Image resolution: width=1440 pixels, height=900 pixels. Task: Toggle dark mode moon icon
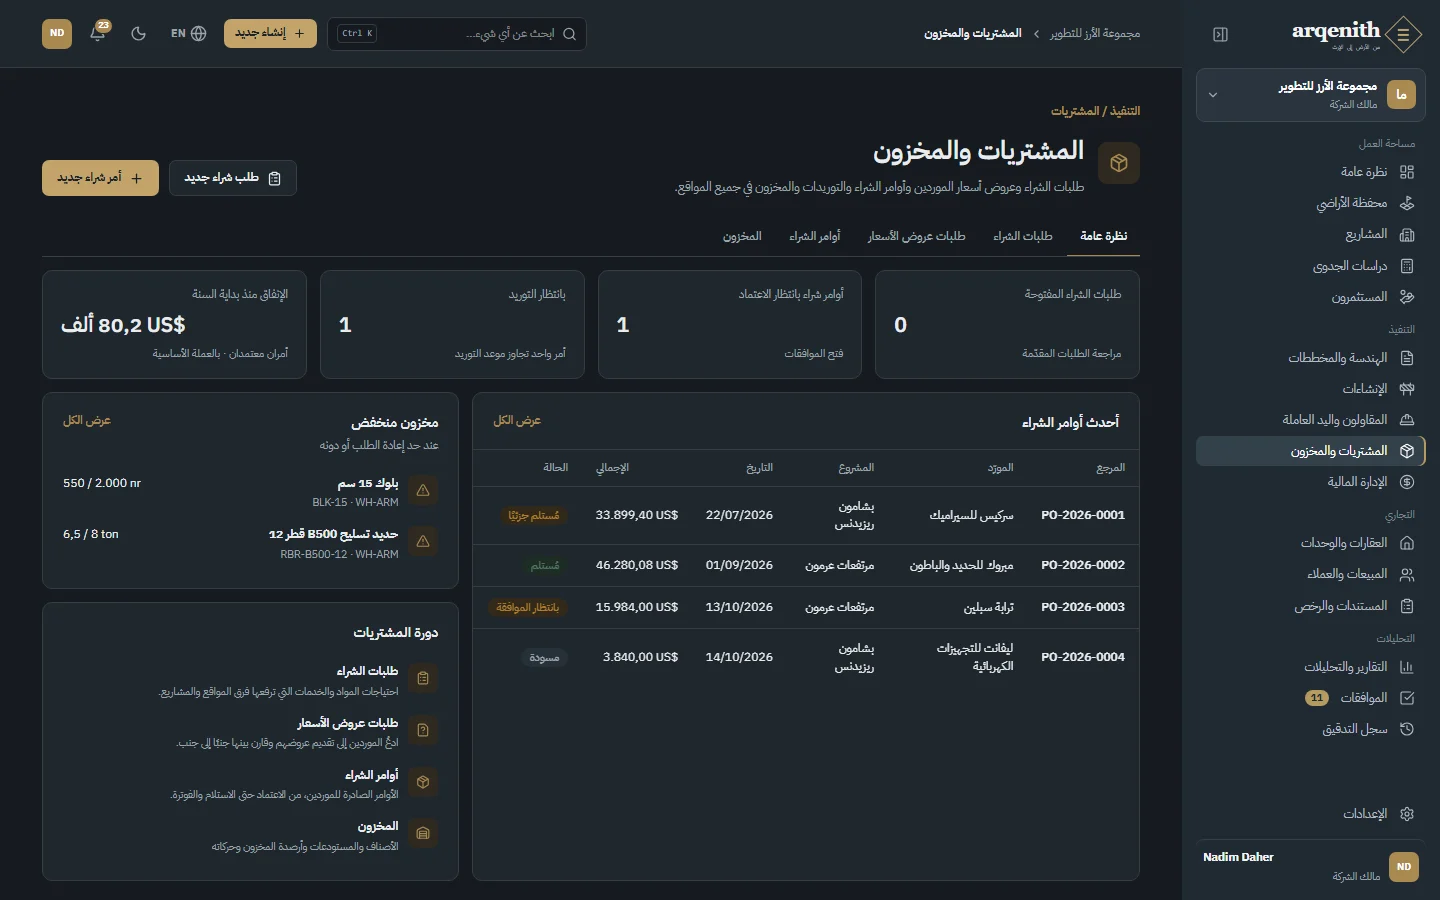coord(139,33)
